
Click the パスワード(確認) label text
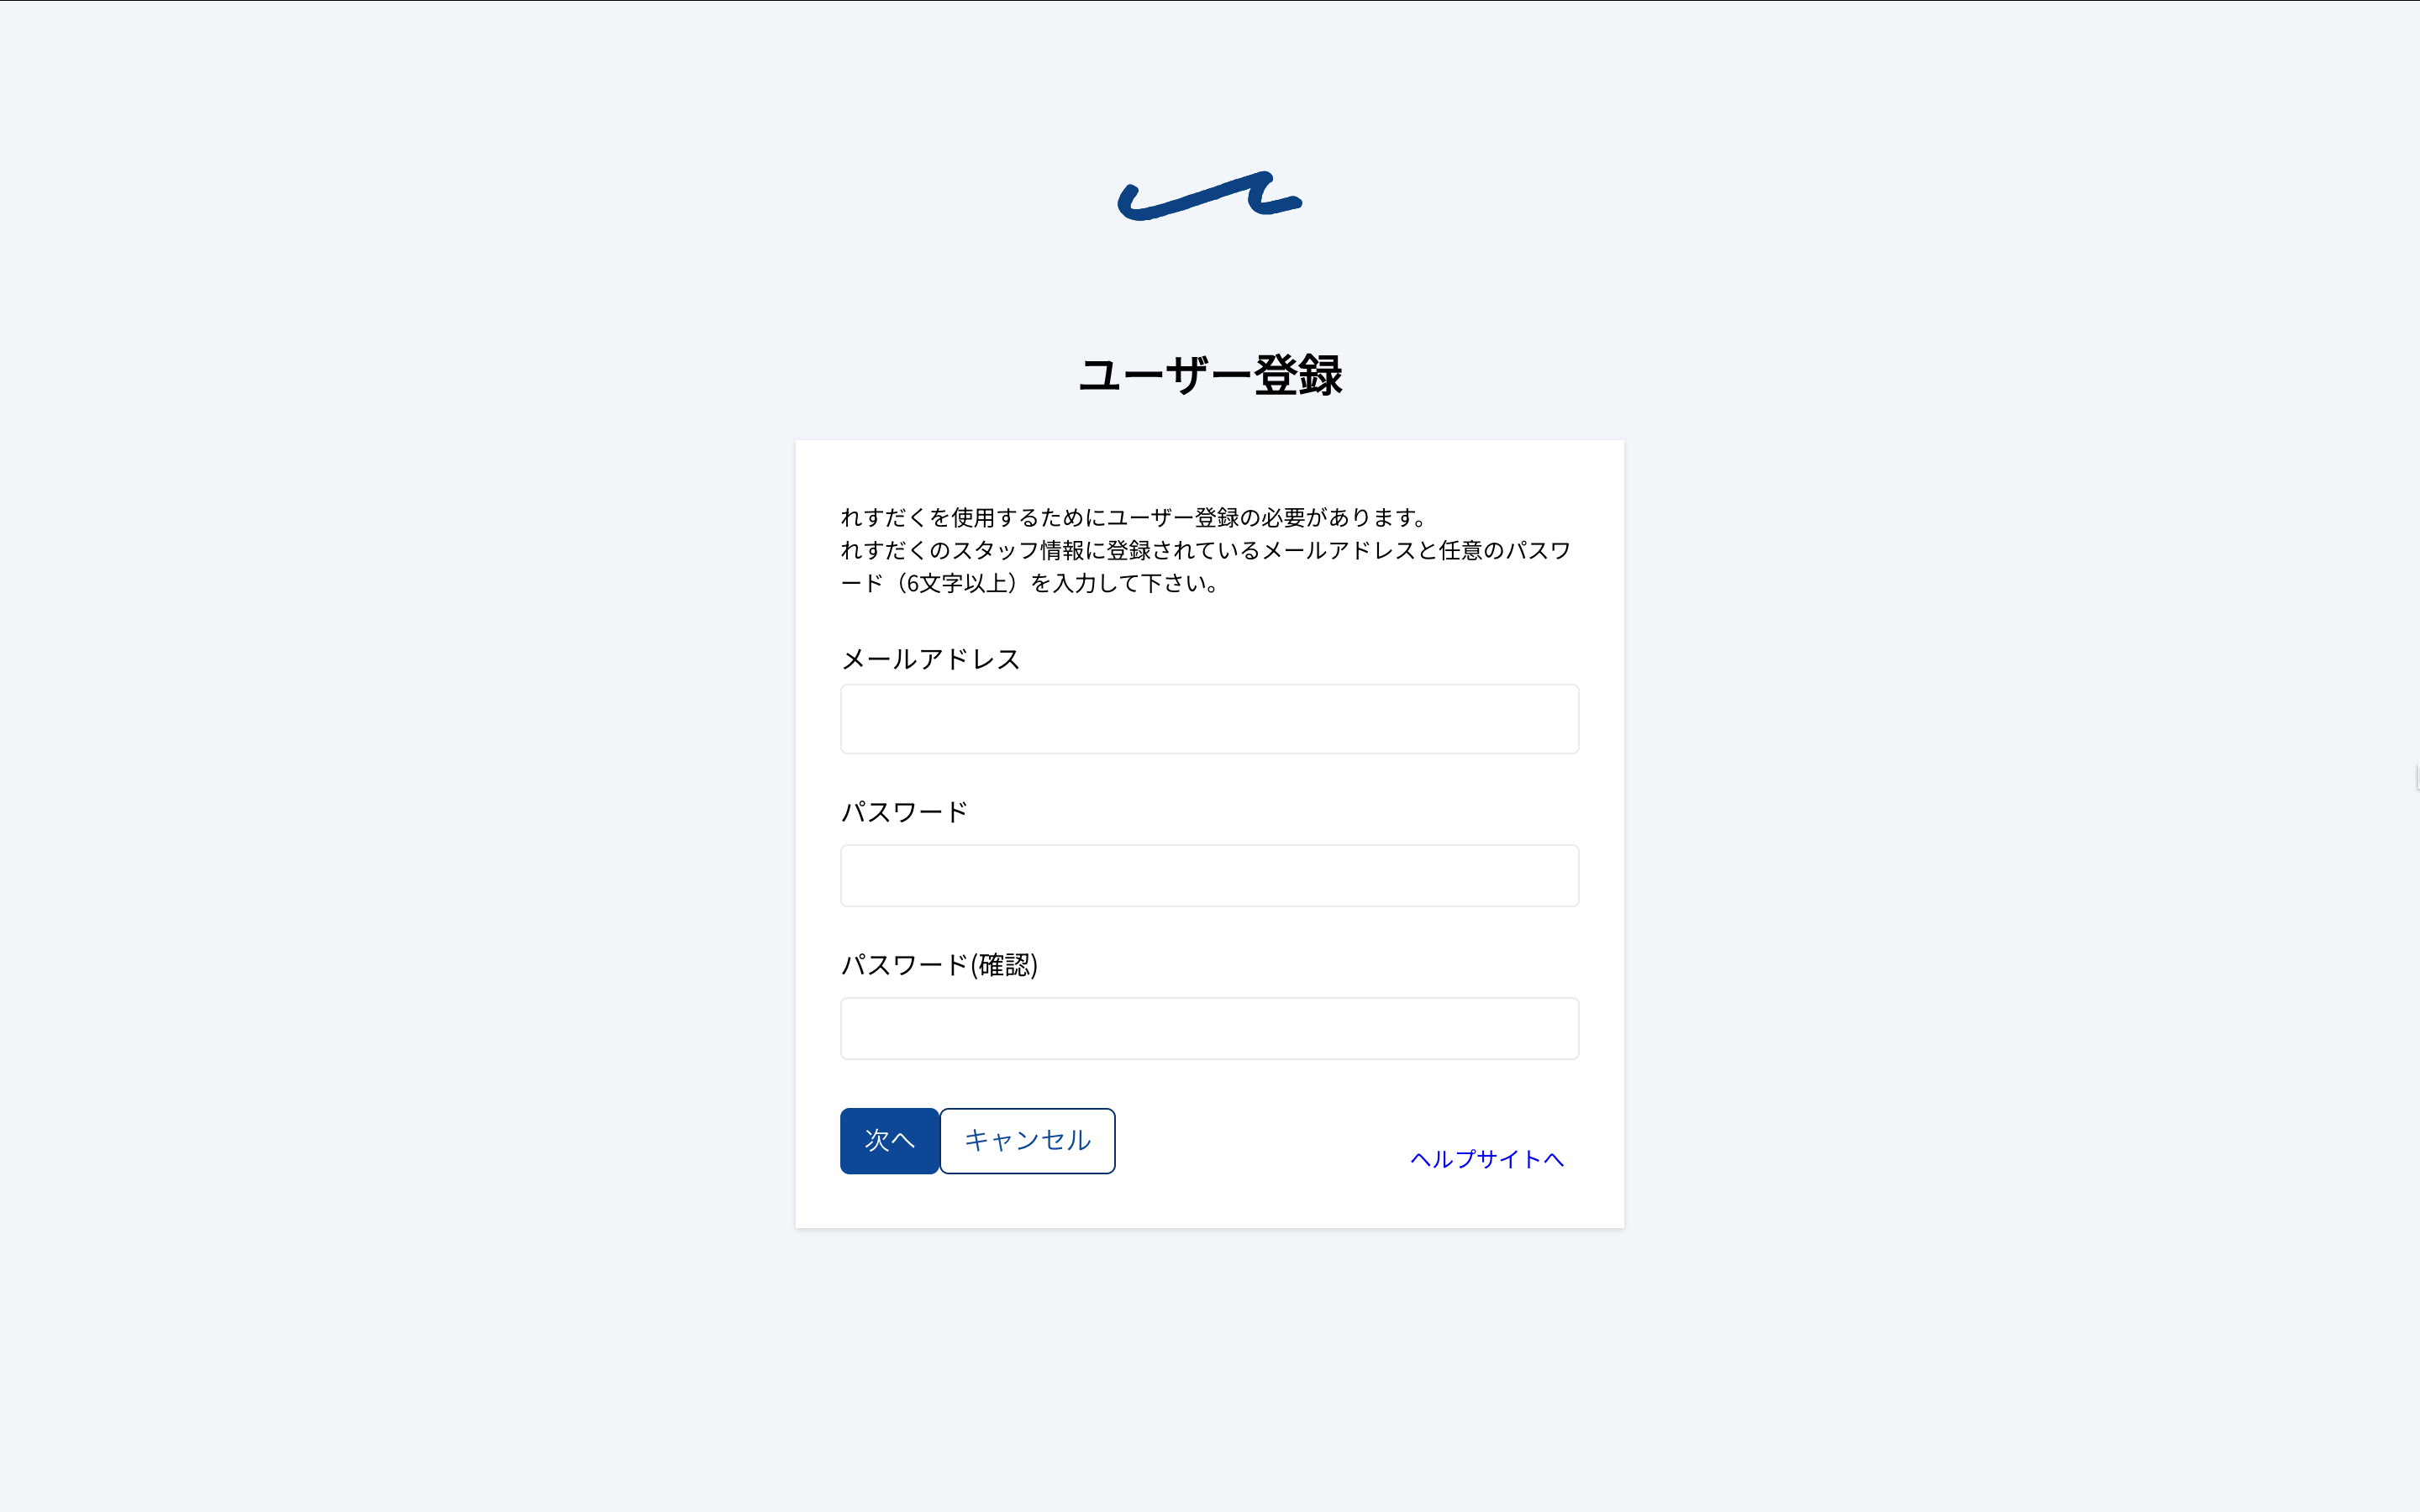click(x=939, y=965)
